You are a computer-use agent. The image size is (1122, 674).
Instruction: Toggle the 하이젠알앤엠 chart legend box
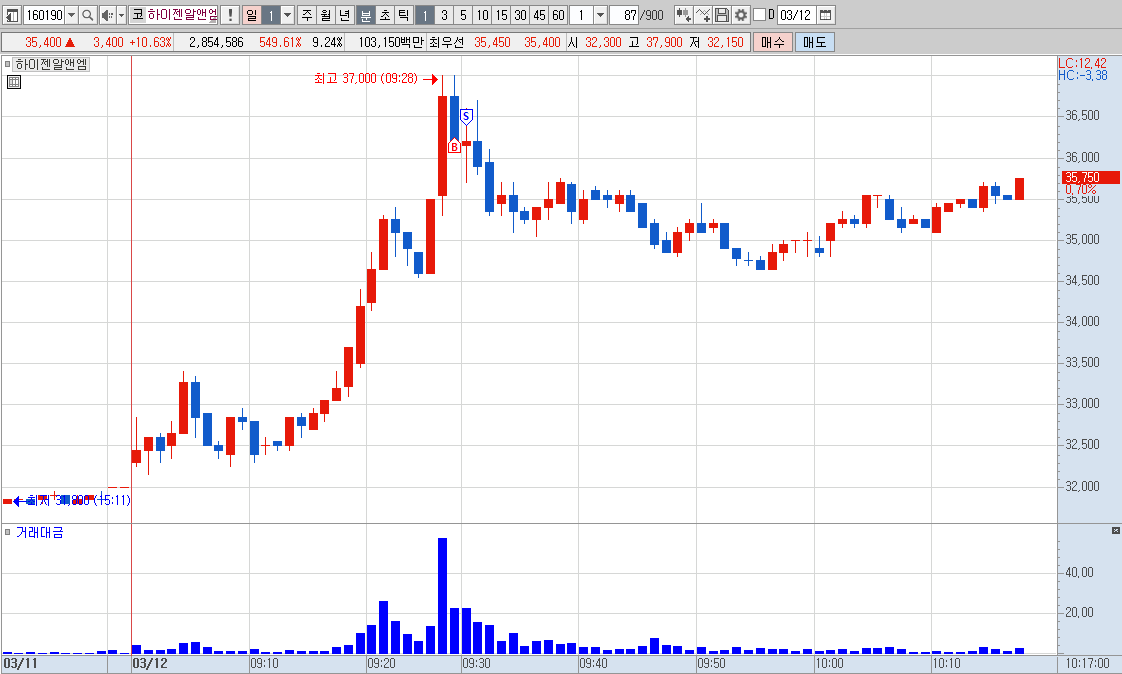(8, 64)
